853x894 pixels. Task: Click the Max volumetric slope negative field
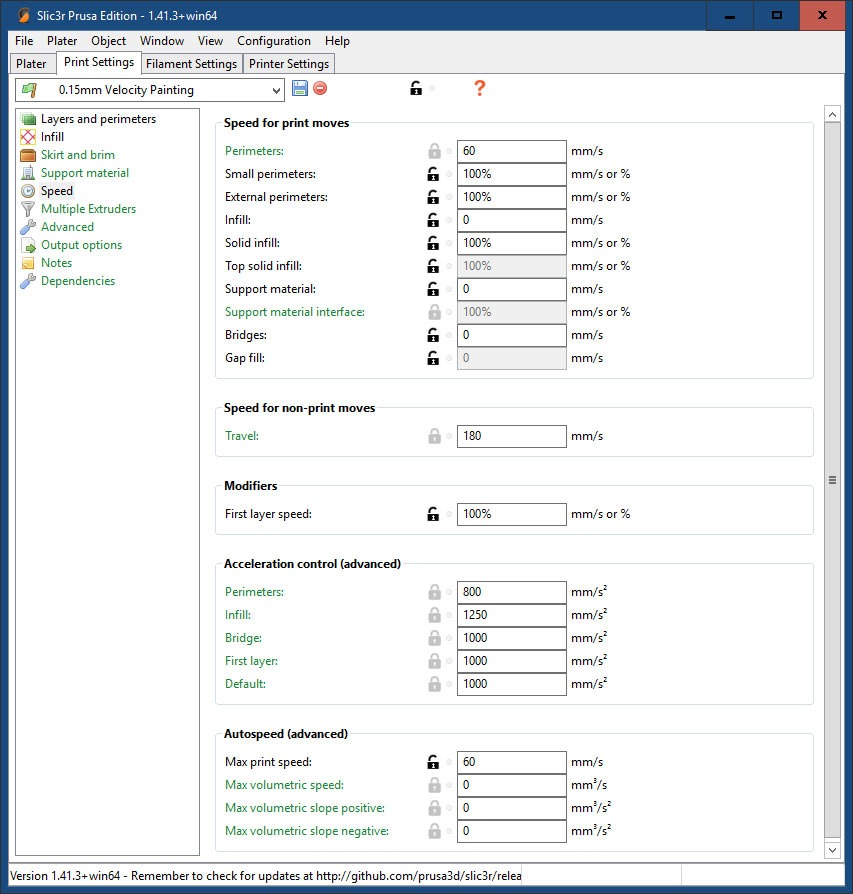511,831
